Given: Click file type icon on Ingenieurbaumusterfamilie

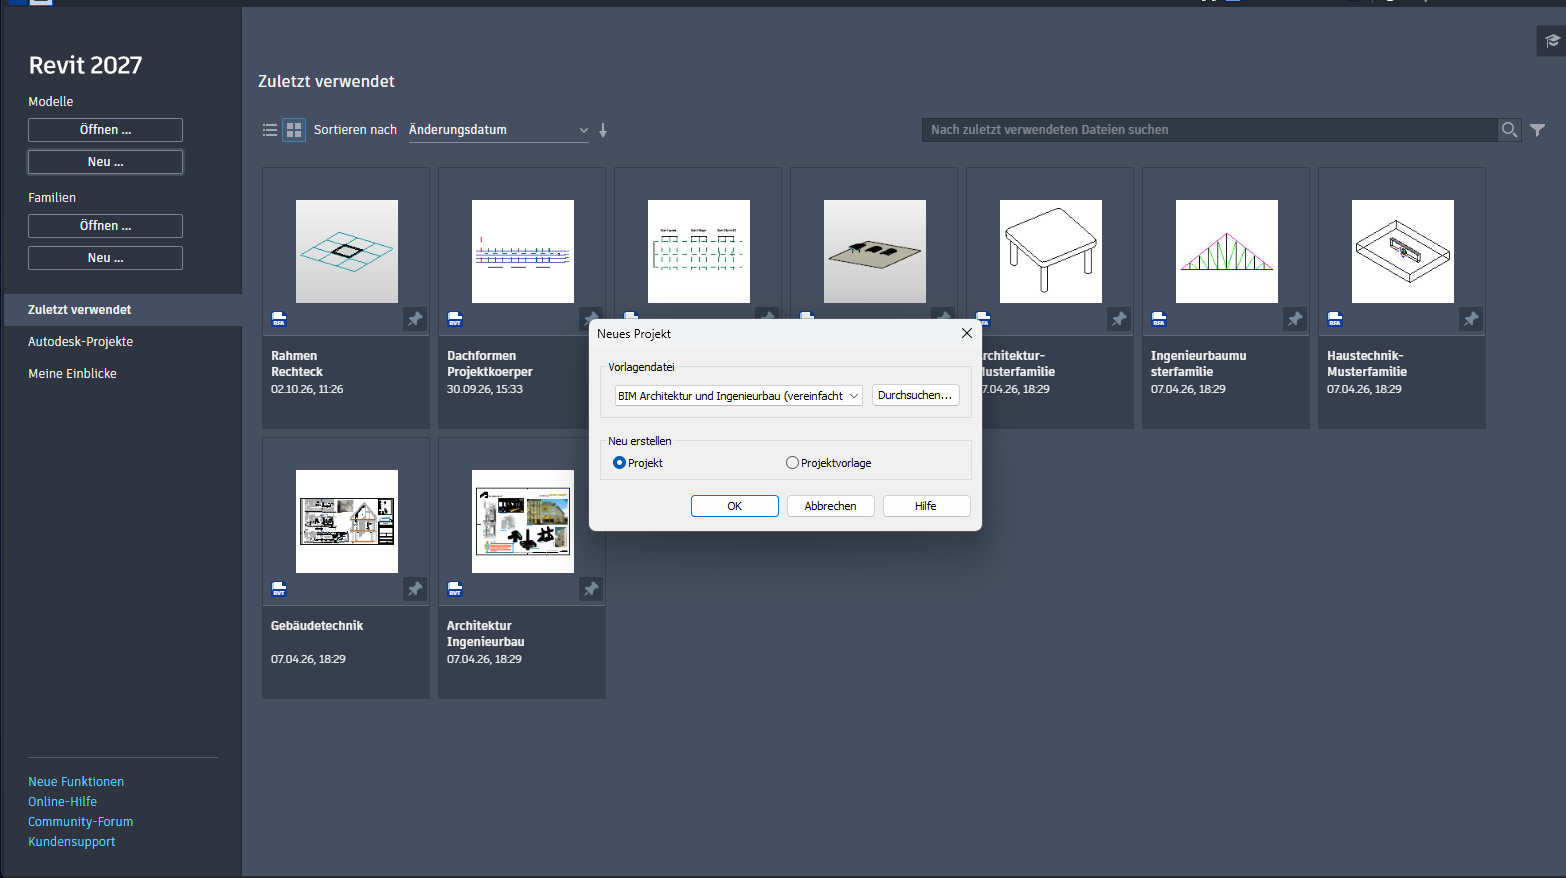Looking at the screenshot, I should [1159, 319].
